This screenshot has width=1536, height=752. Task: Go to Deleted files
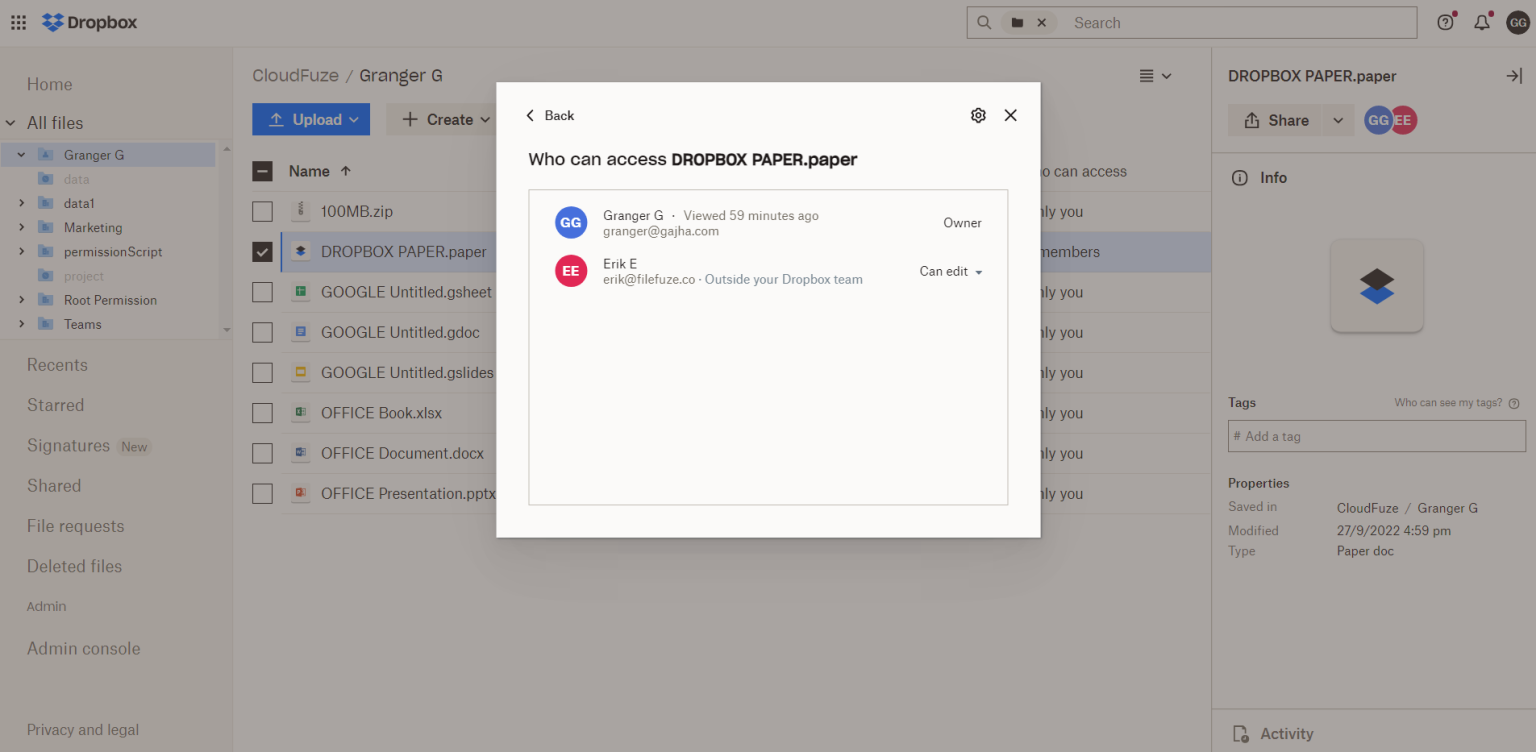74,566
